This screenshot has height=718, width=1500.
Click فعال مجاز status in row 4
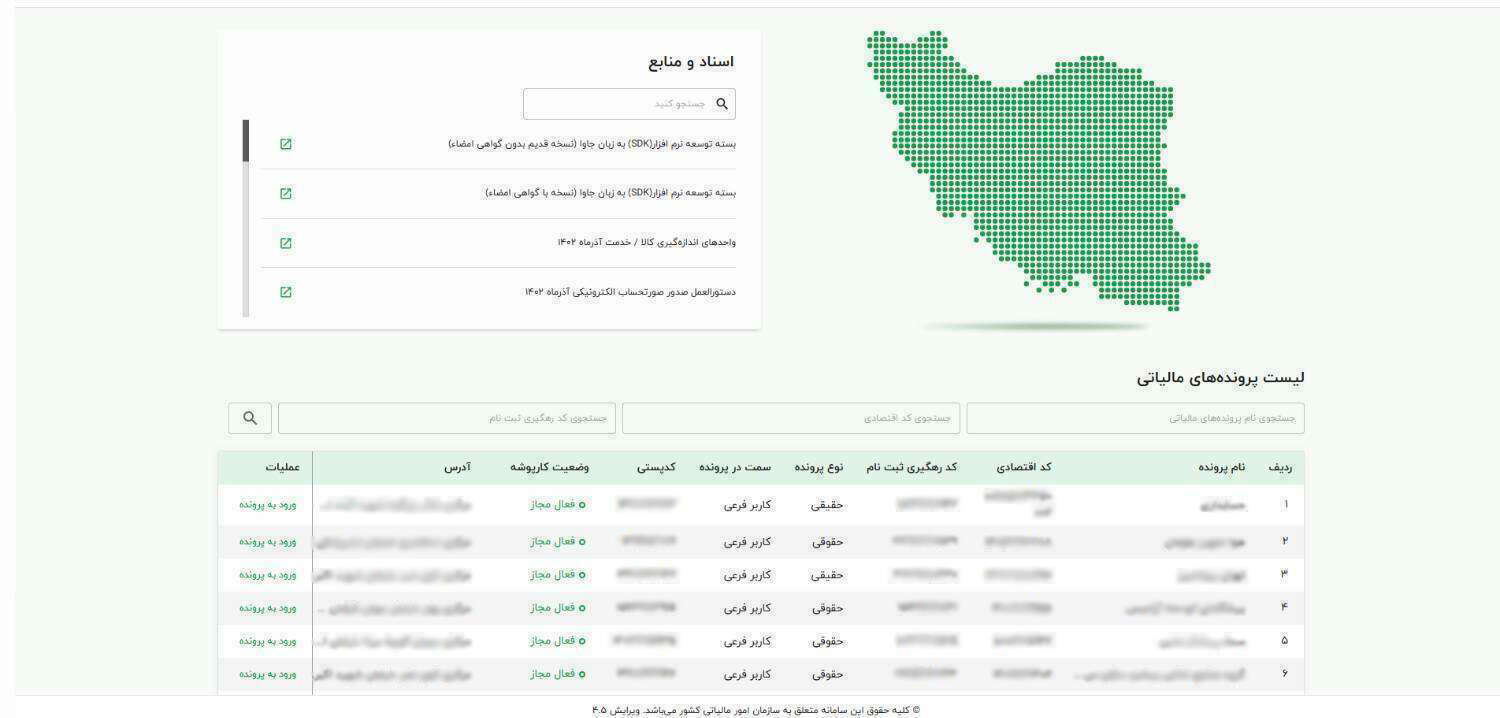[558, 608]
